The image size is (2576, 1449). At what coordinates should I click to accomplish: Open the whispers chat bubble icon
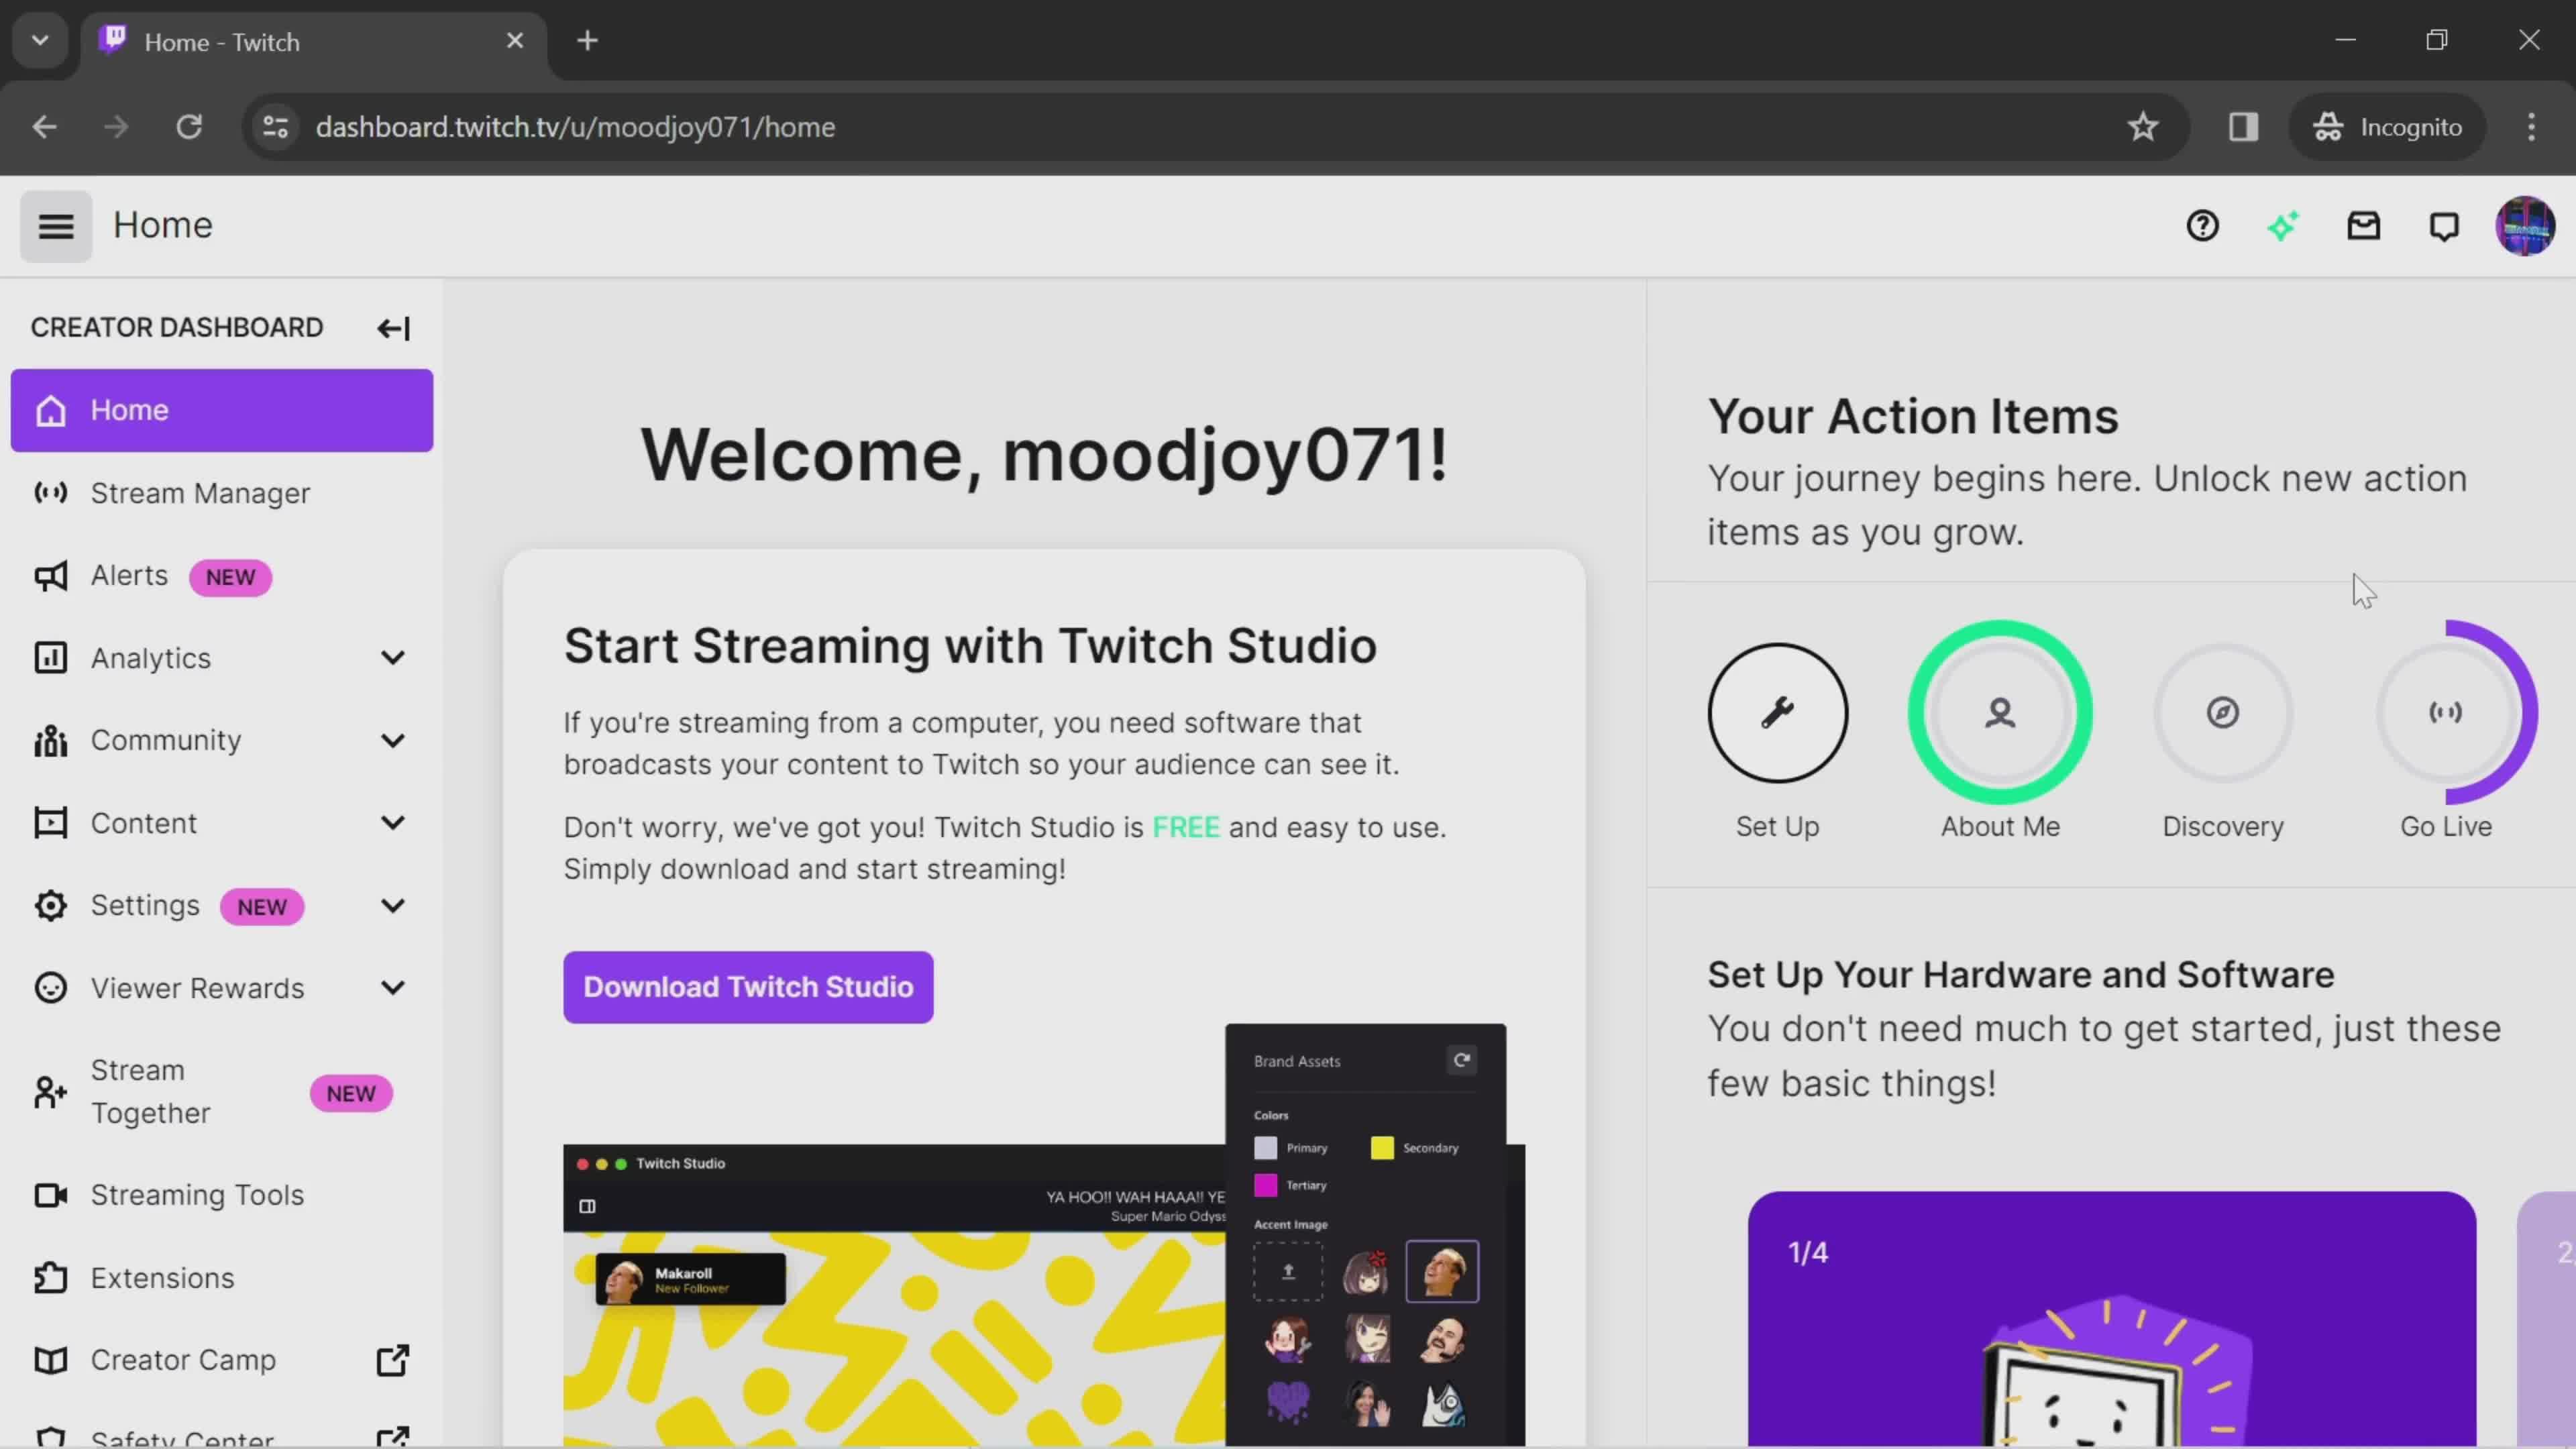[x=2444, y=226]
